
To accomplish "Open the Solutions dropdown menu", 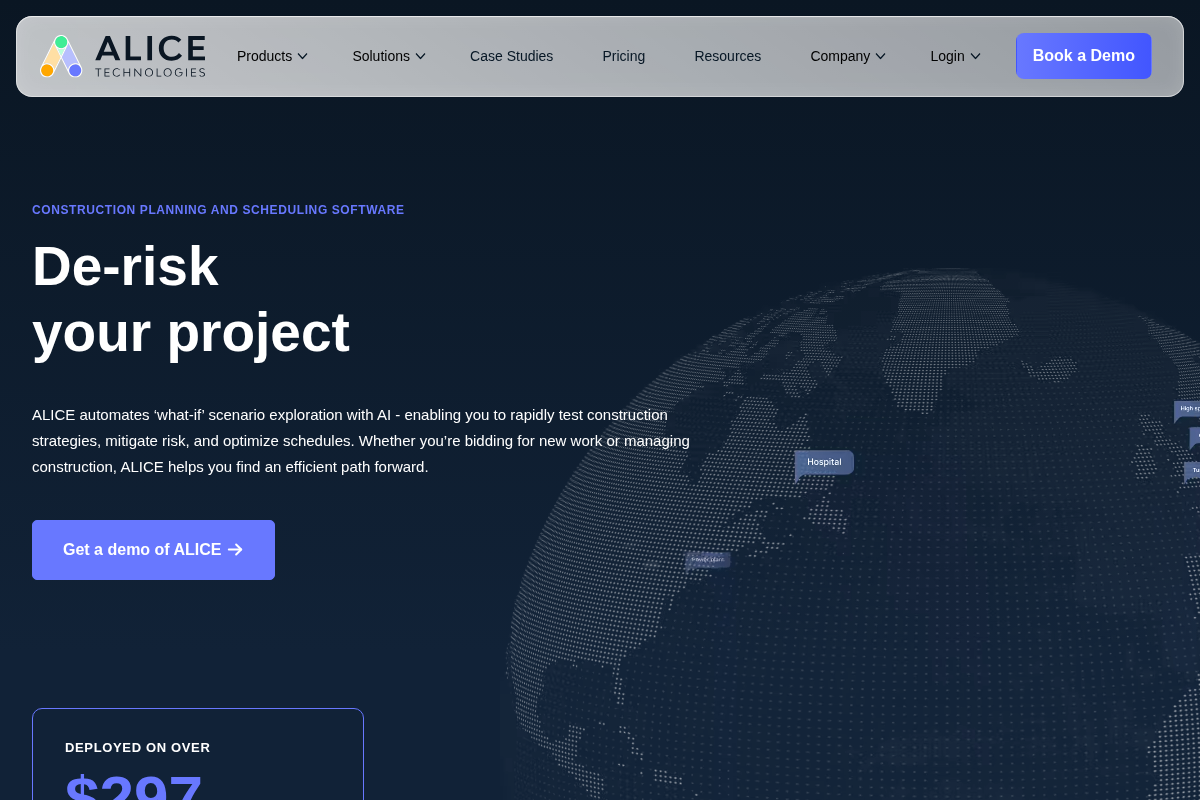I will coord(389,56).
